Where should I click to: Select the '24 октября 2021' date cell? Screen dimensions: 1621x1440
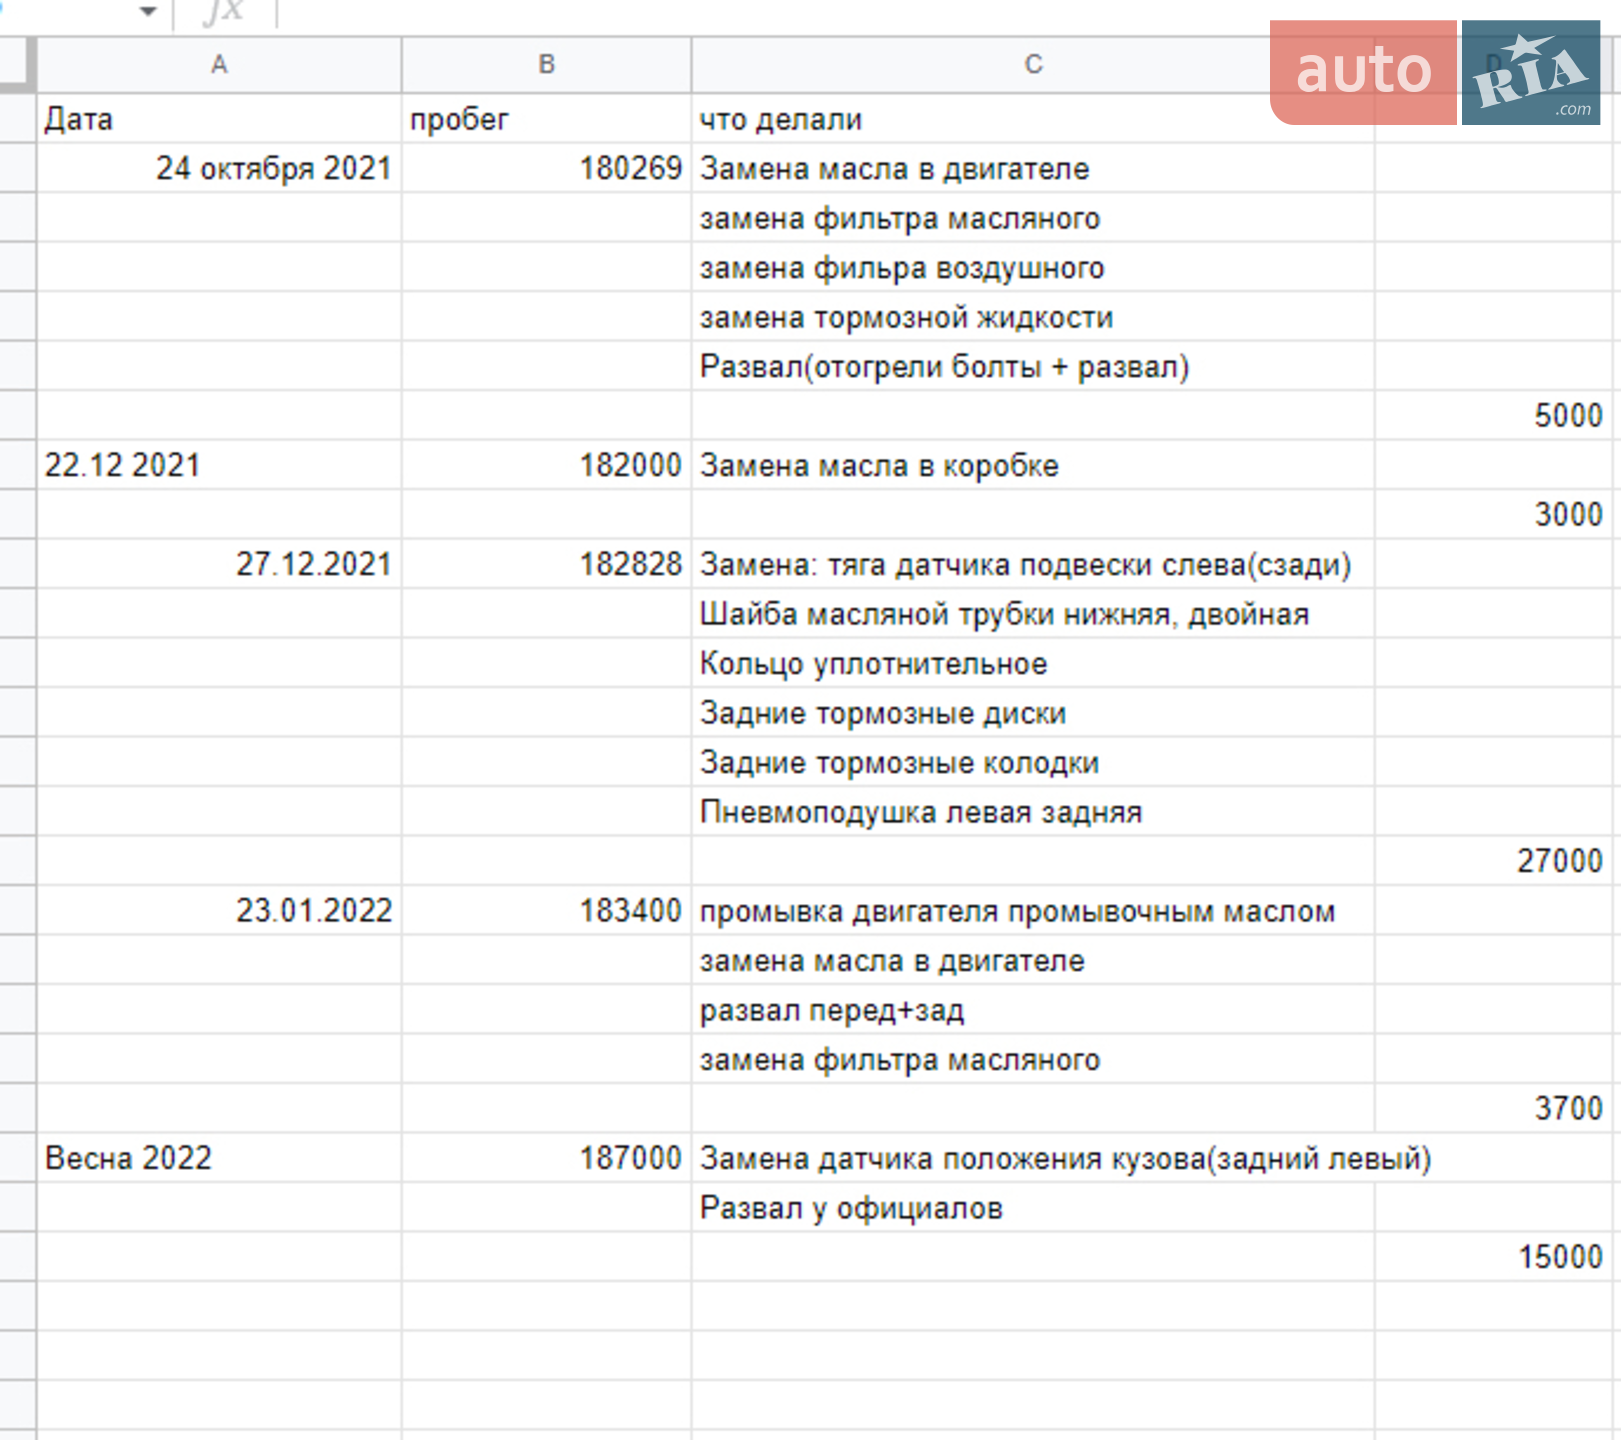click(x=219, y=168)
